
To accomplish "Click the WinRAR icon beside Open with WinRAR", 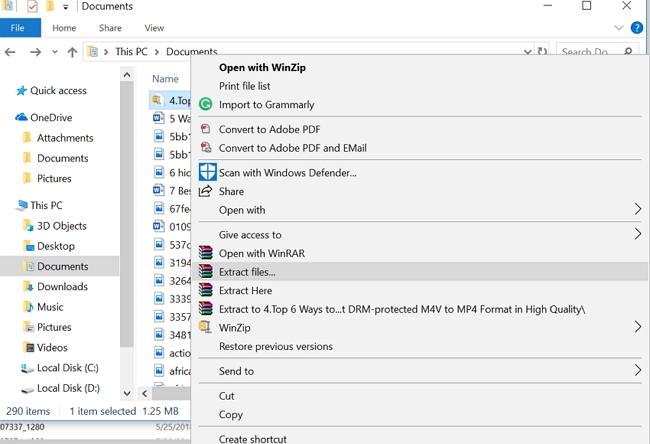I will pos(206,252).
